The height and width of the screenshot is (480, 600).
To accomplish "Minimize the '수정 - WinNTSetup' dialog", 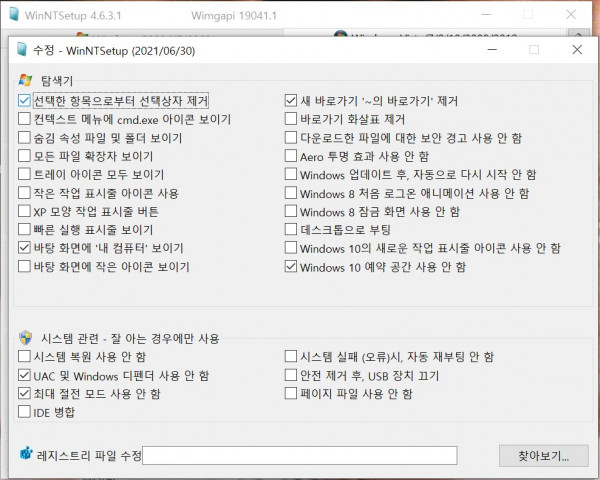I will pos(492,49).
